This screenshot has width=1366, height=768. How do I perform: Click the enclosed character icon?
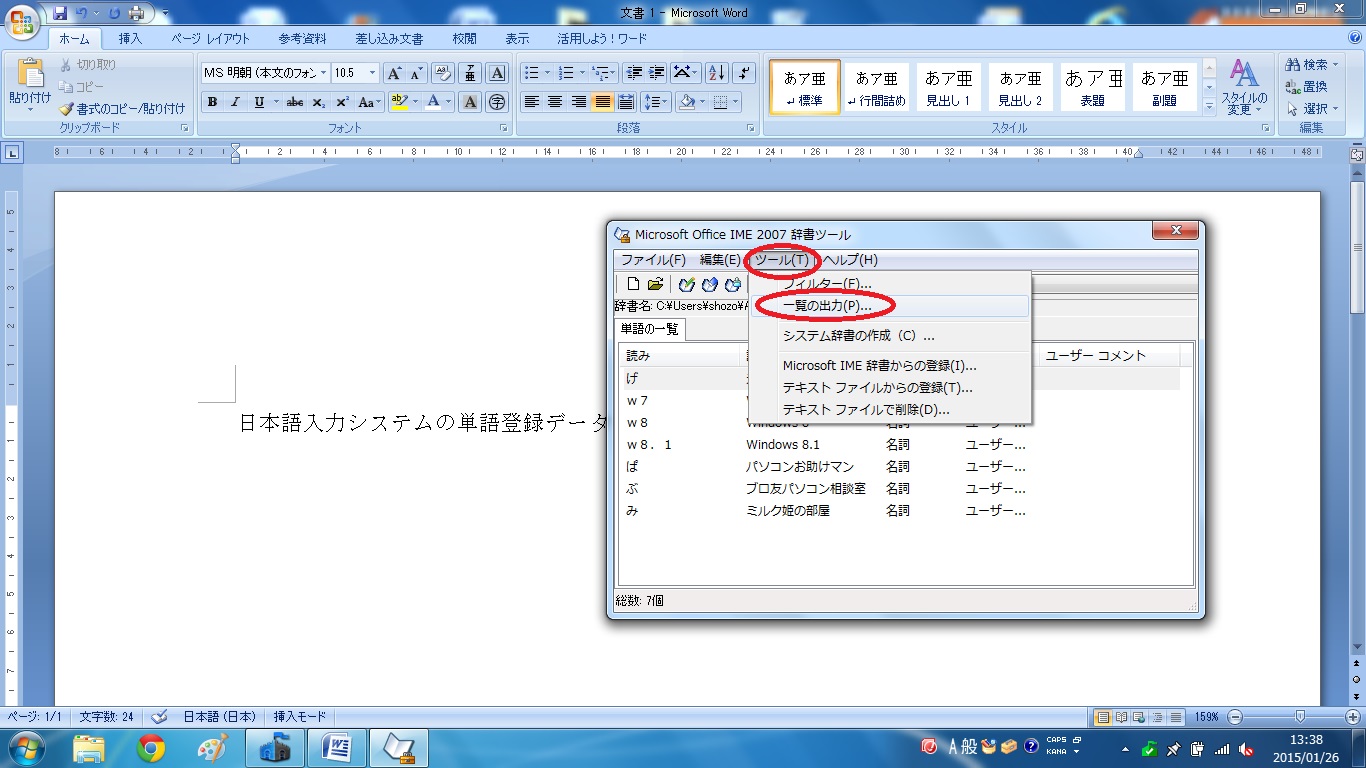tap(497, 102)
